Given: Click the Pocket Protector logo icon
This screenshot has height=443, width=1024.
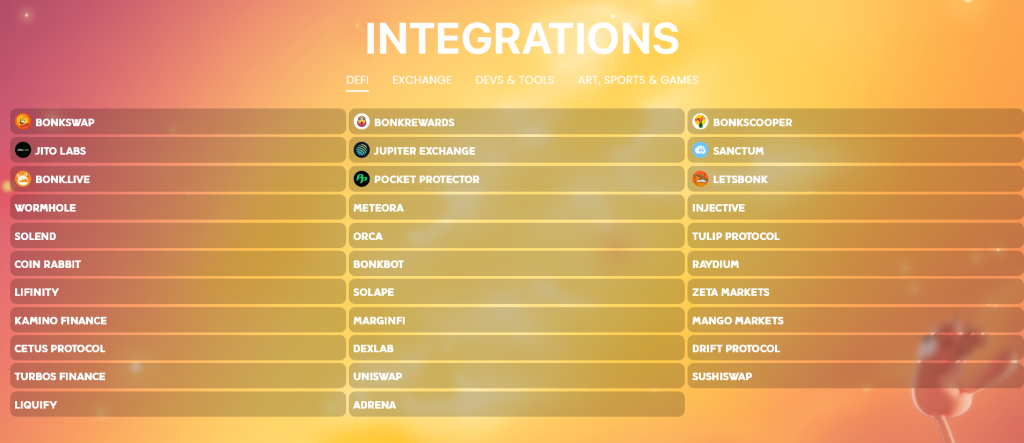Looking at the screenshot, I should click(362, 179).
